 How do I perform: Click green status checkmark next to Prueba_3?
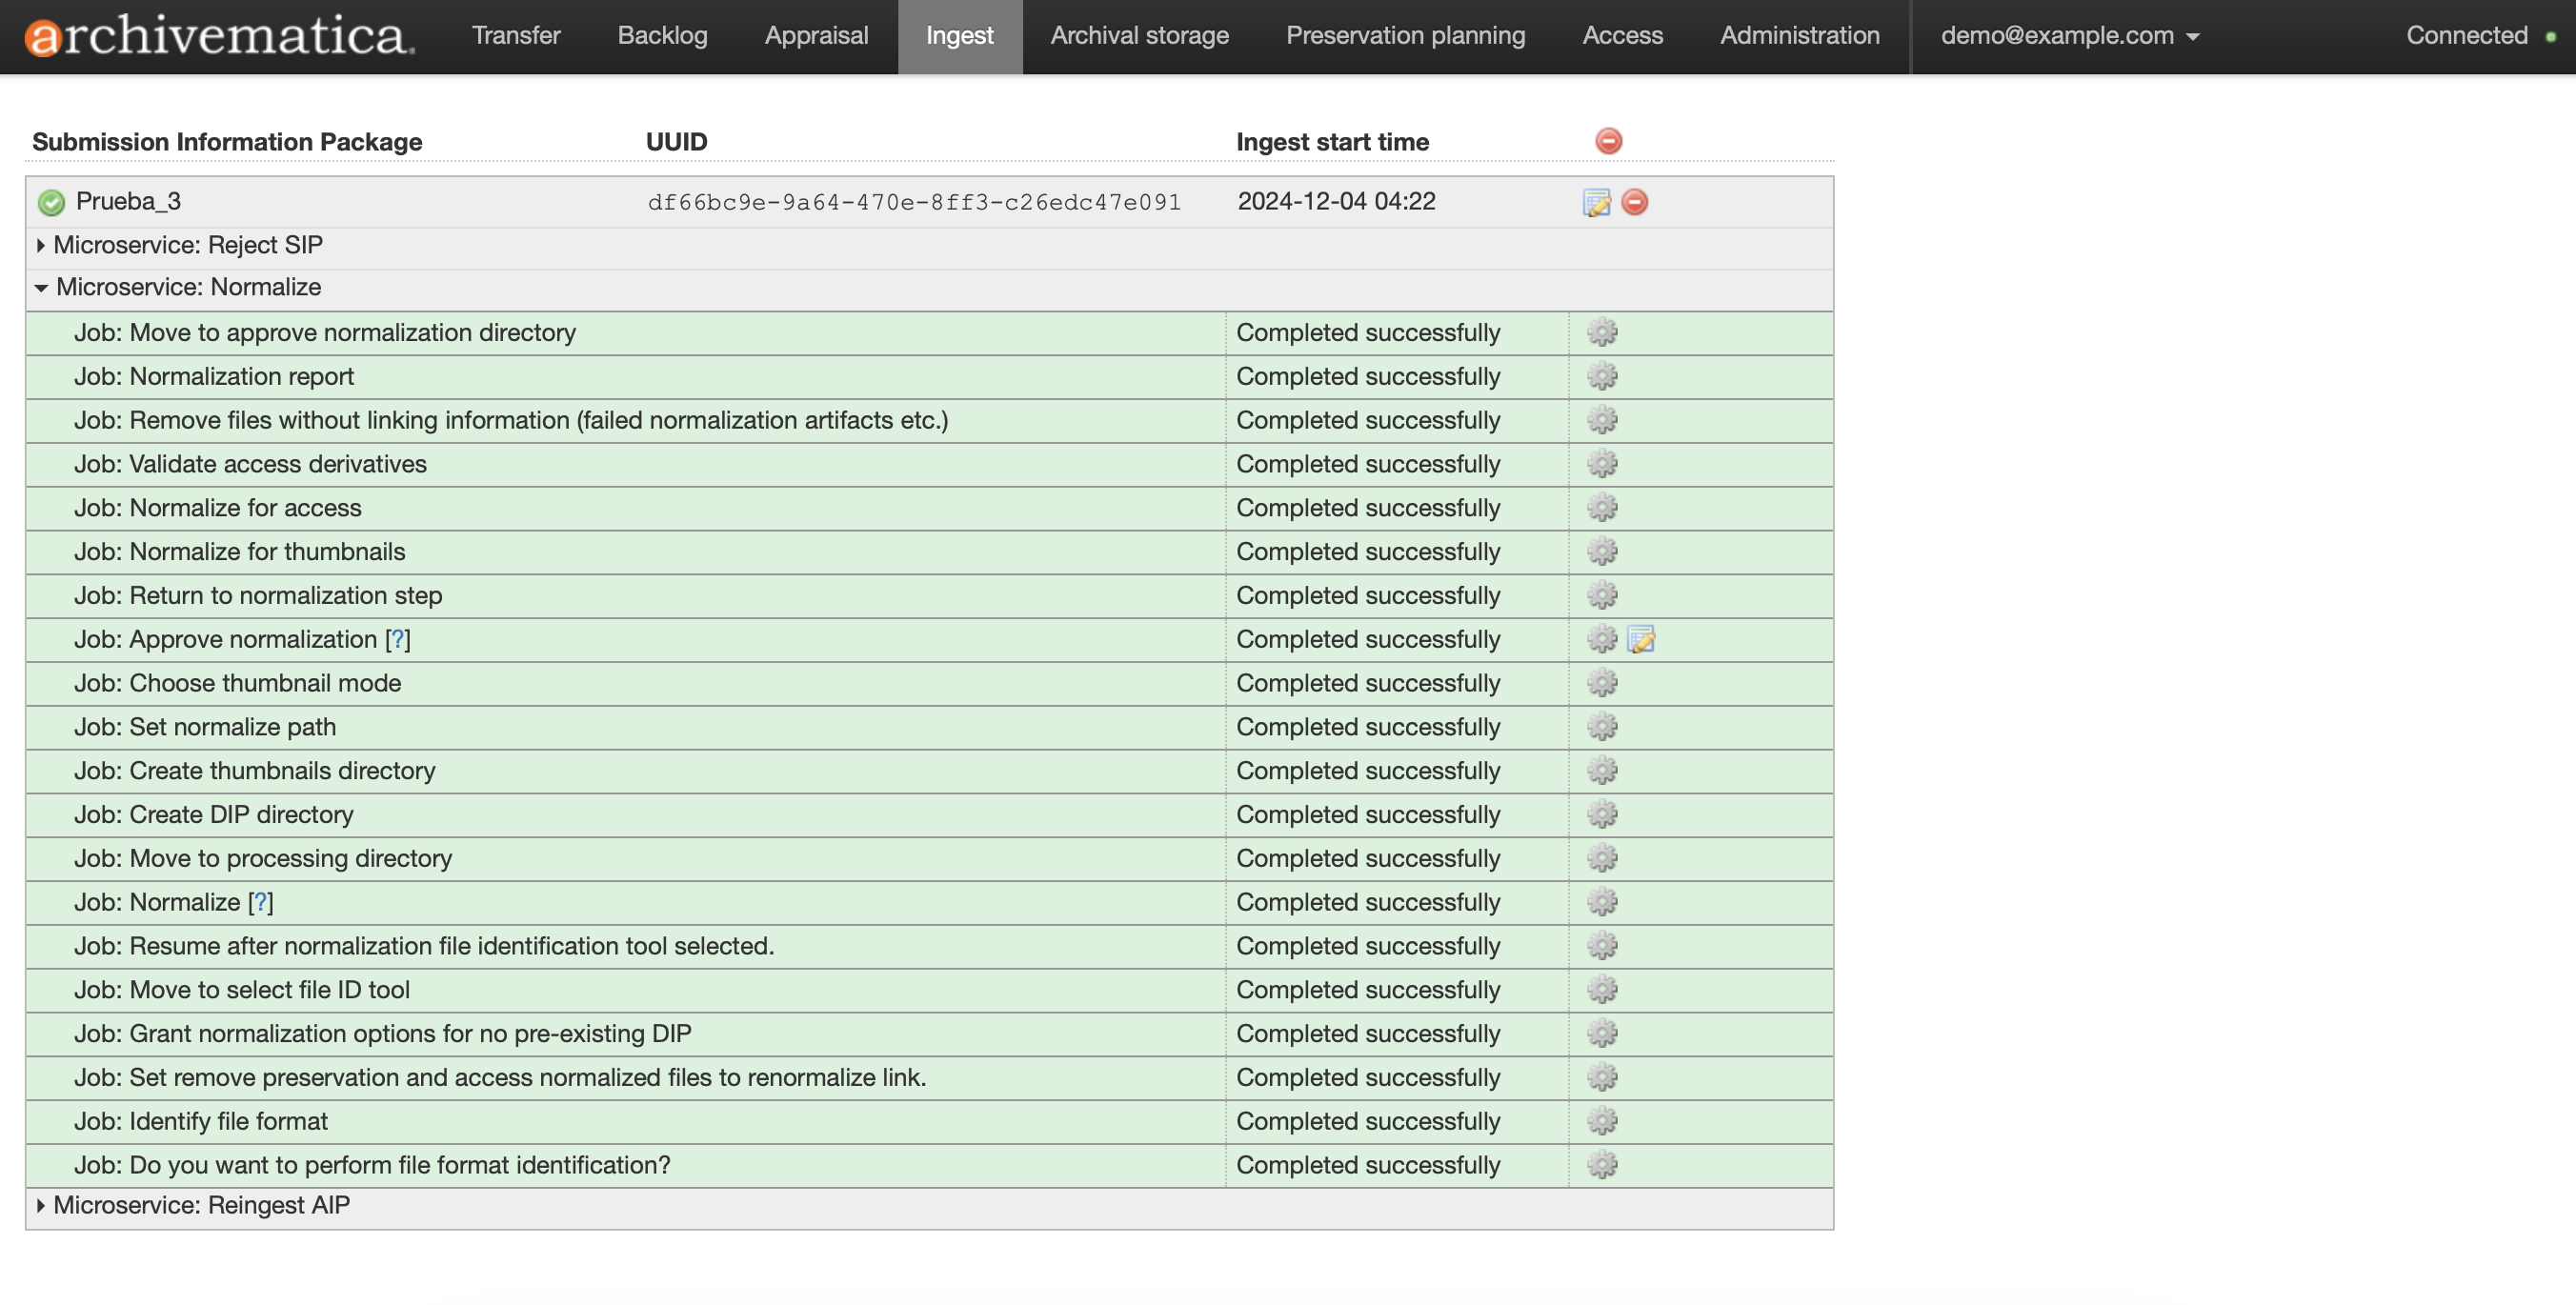(51, 202)
